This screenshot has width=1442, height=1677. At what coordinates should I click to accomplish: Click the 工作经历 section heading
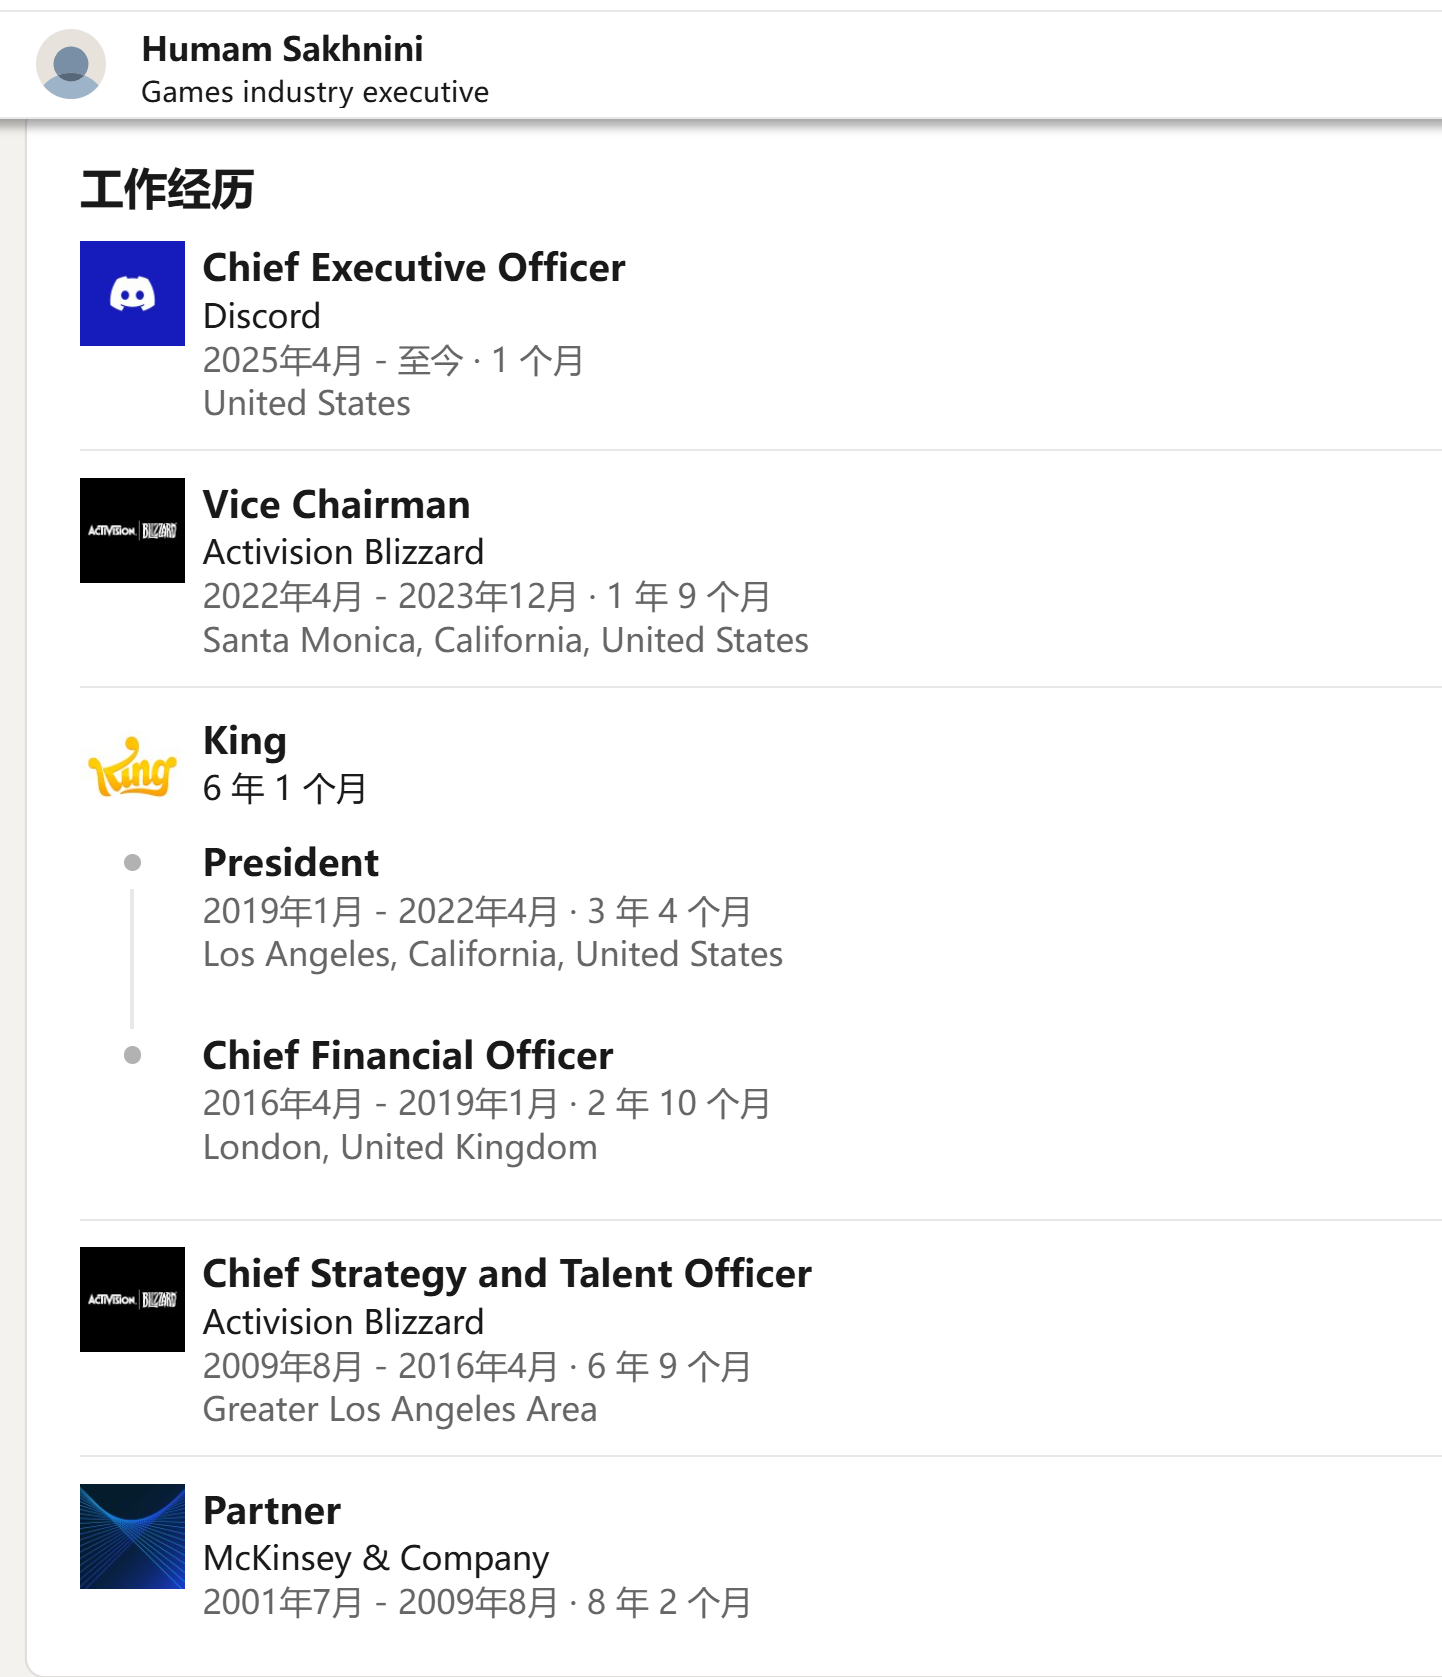(x=167, y=190)
